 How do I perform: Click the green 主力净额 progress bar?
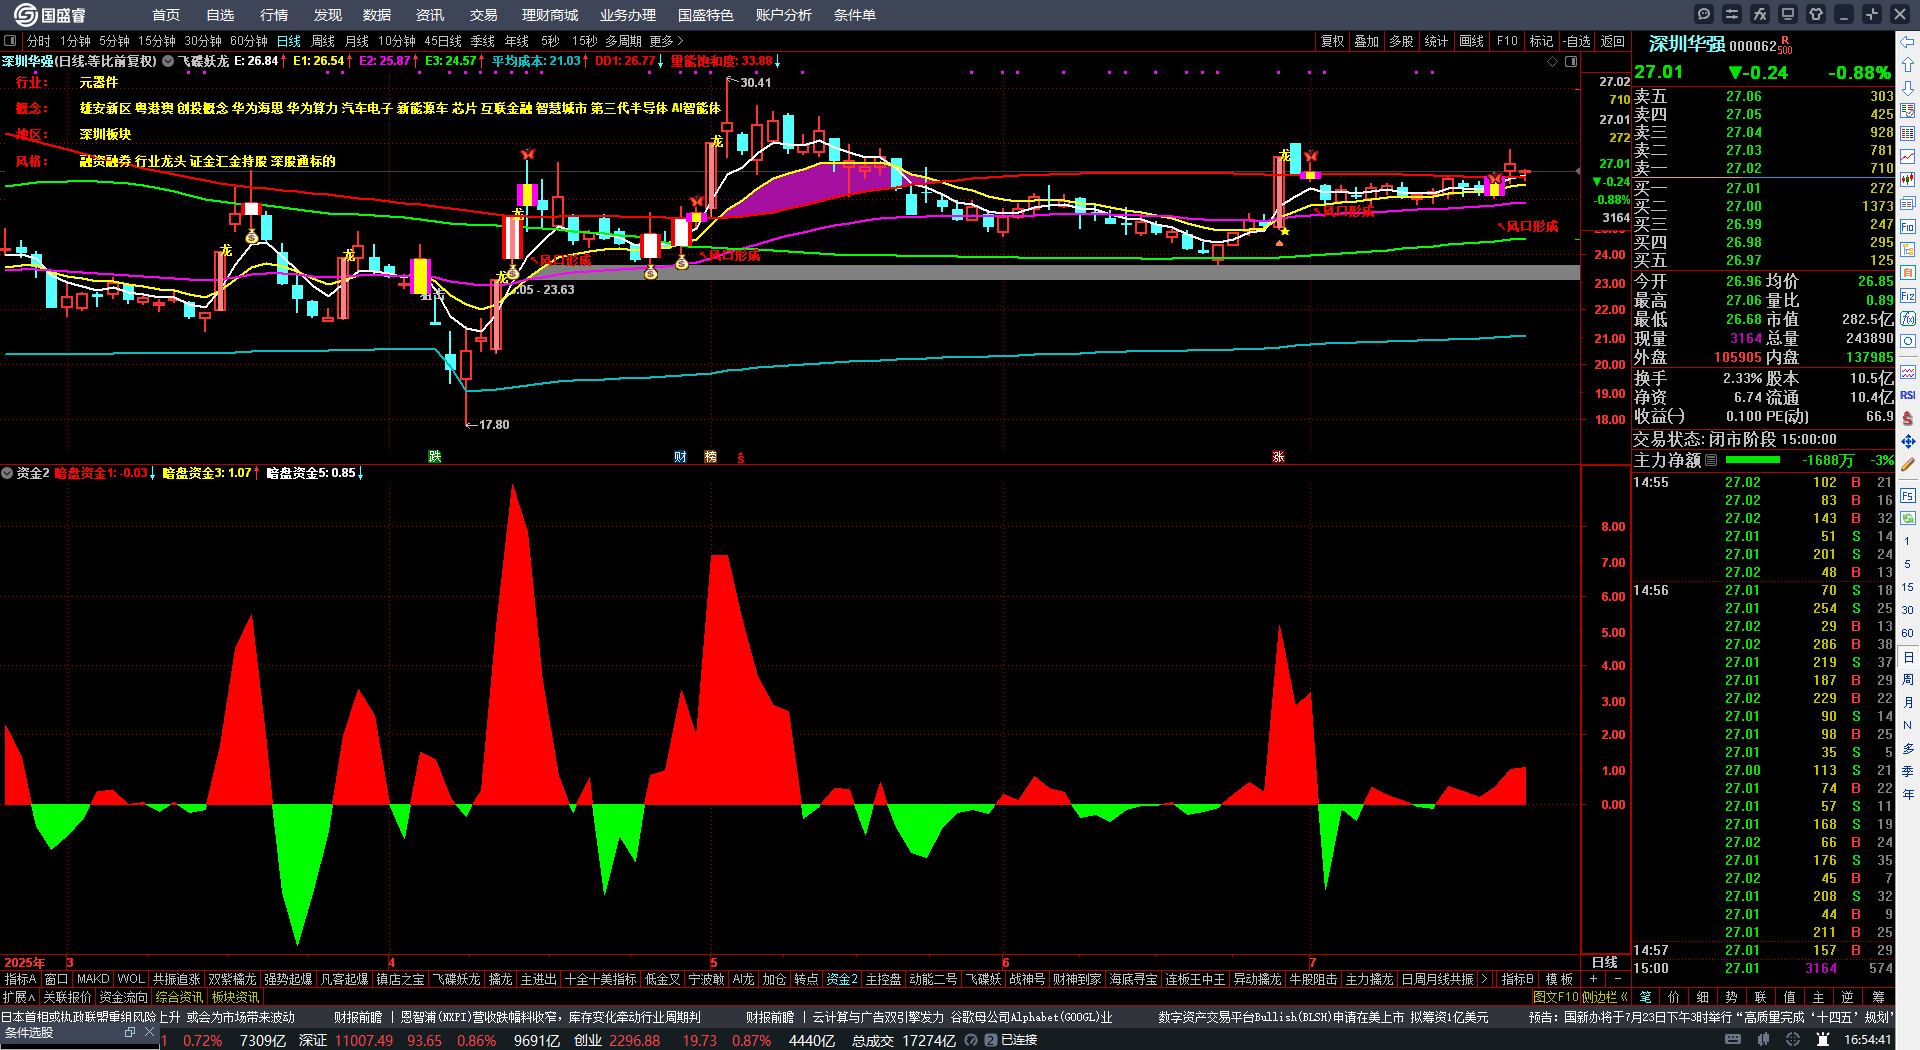[1753, 460]
